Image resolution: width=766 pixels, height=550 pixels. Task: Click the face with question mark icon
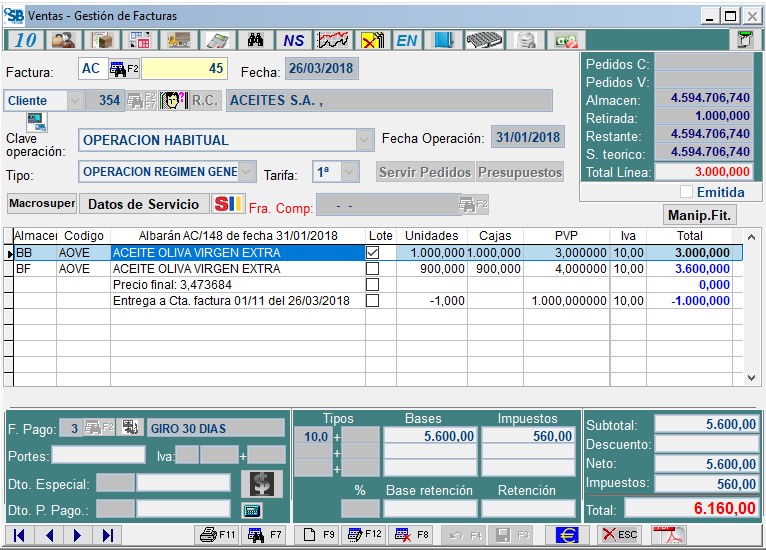tap(173, 100)
